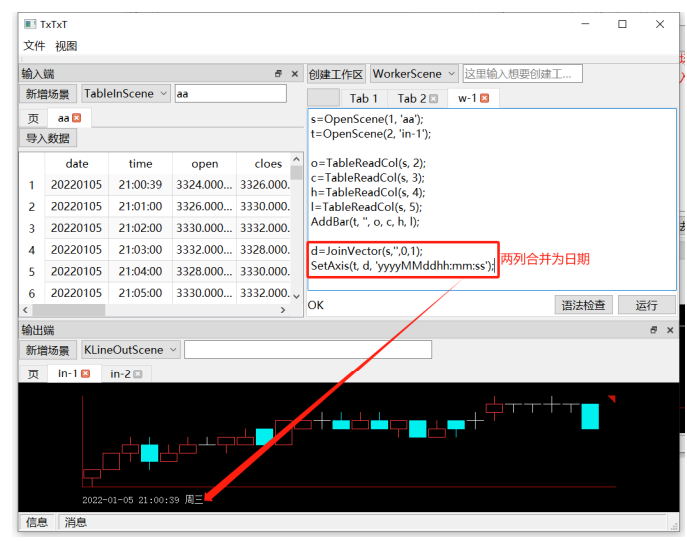Image resolution: width=687 pixels, height=541 pixels.
Task: Switch to the 页 tab in 输入端
Action: 33,118
